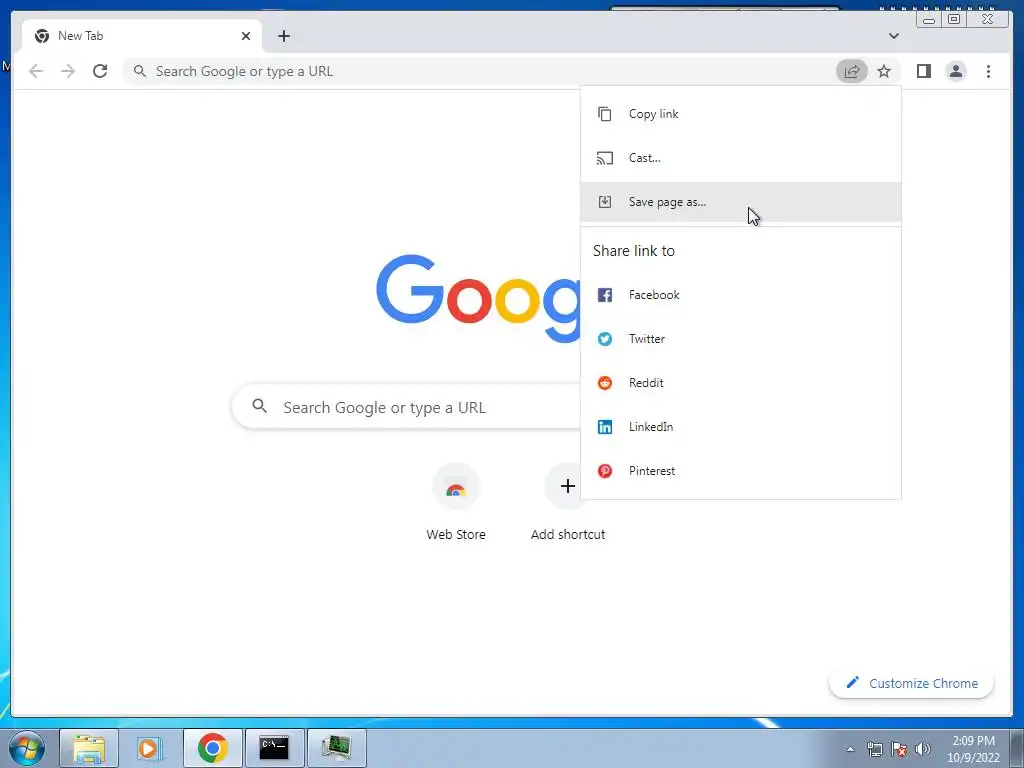Bookmark this tab with the star icon
Image resolution: width=1024 pixels, height=768 pixels.
(884, 71)
